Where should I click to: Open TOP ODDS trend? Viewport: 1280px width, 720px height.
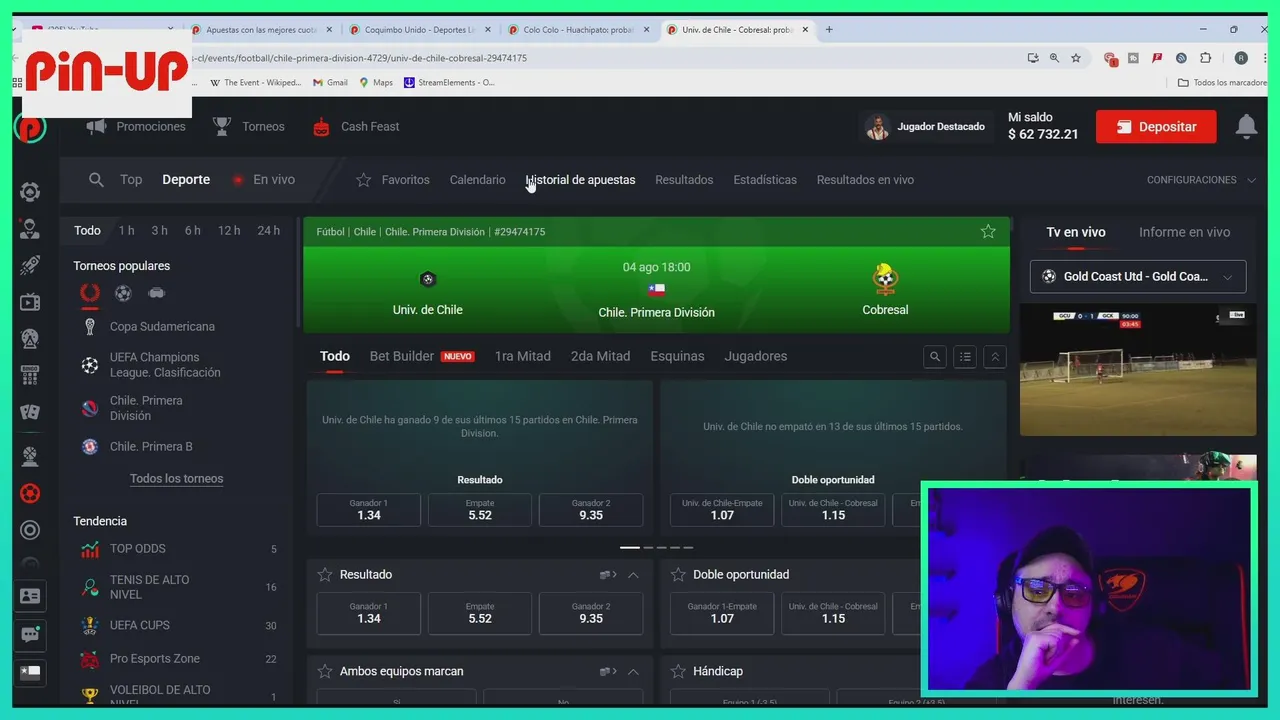pyautogui.click(x=138, y=549)
